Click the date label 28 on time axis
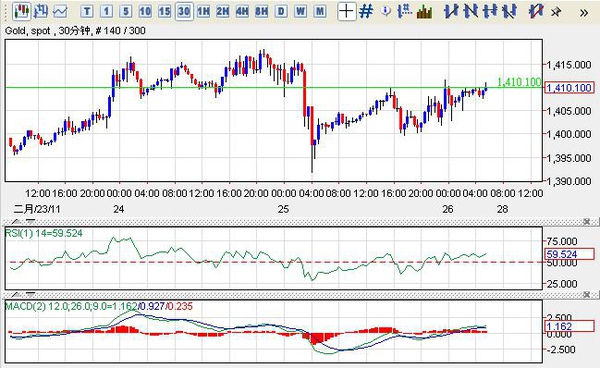The image size is (600, 368). 502,209
